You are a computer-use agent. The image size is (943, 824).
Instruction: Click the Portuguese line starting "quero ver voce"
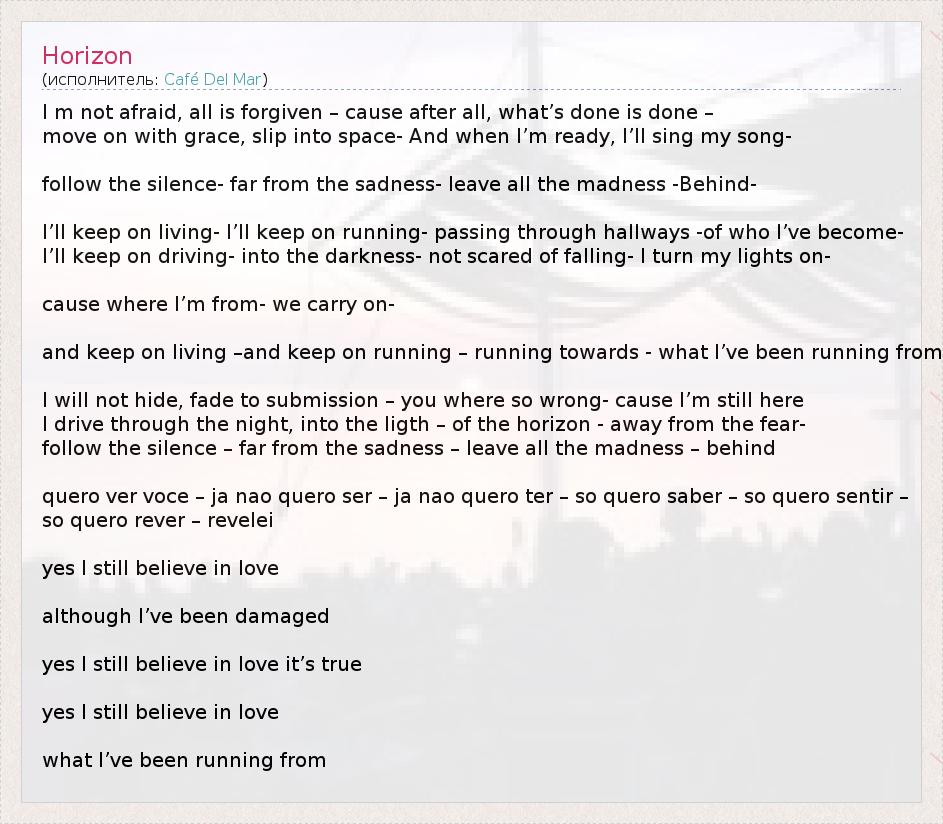[x=475, y=496]
